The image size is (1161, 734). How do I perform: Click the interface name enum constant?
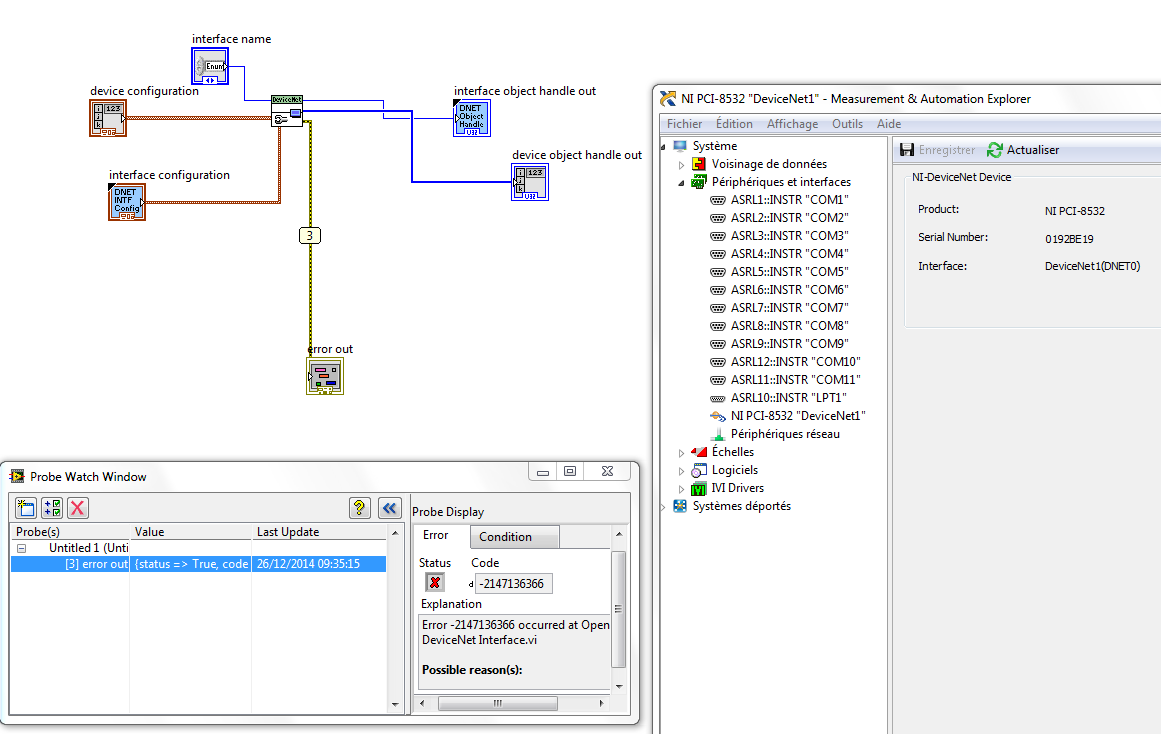(210, 67)
